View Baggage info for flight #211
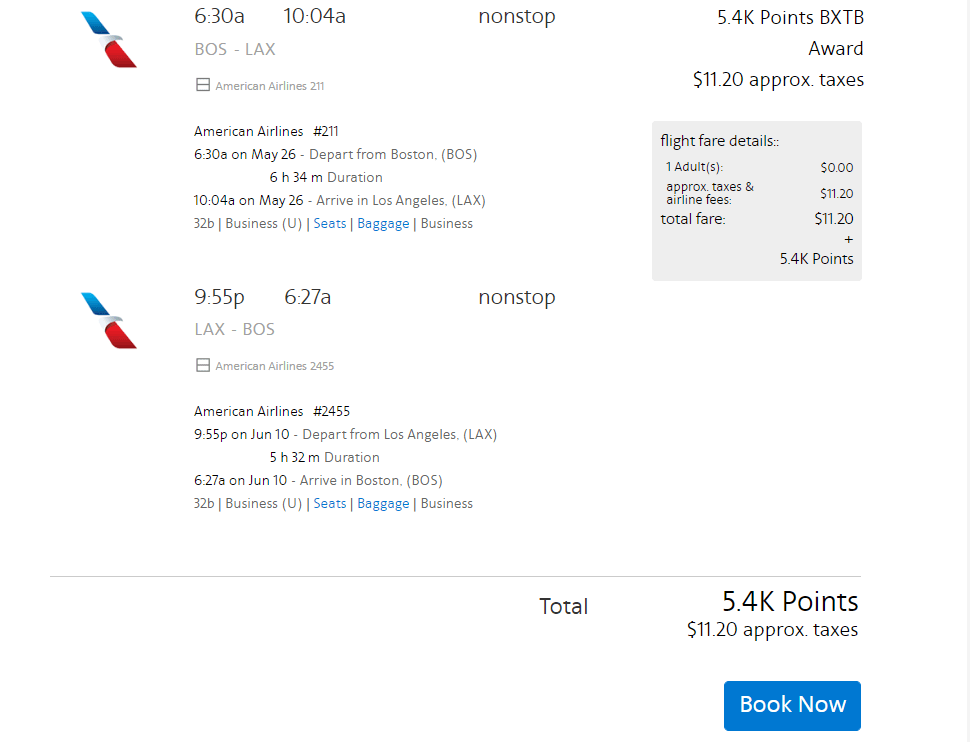 pos(383,224)
